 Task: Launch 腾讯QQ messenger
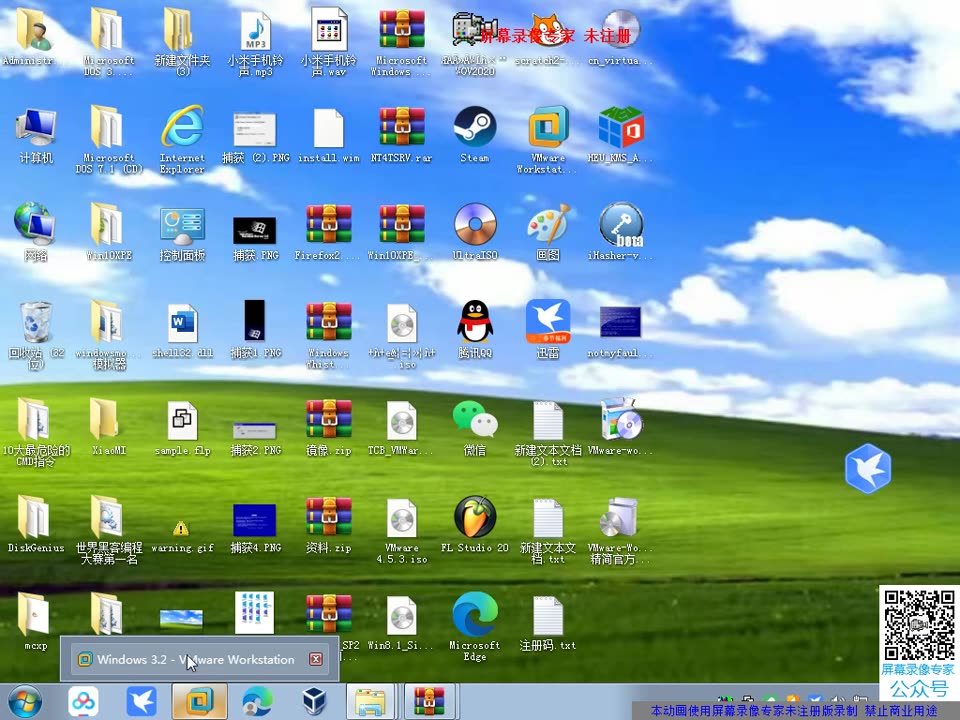coord(474,320)
